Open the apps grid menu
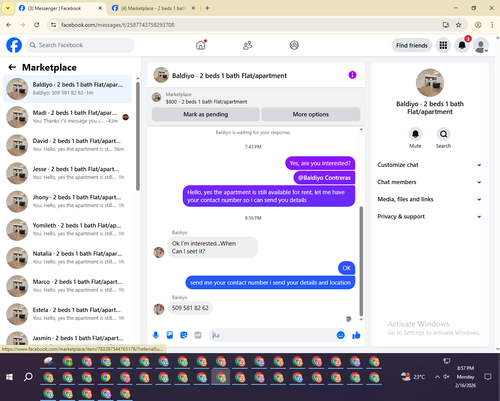The width and height of the screenshot is (500, 401). point(443,45)
